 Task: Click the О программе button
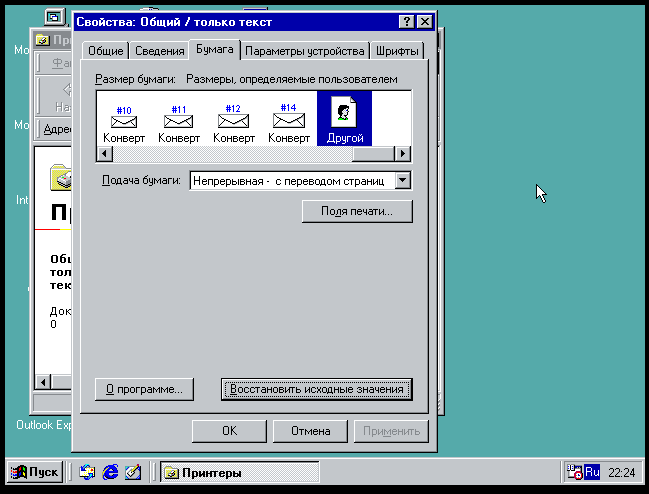144,389
